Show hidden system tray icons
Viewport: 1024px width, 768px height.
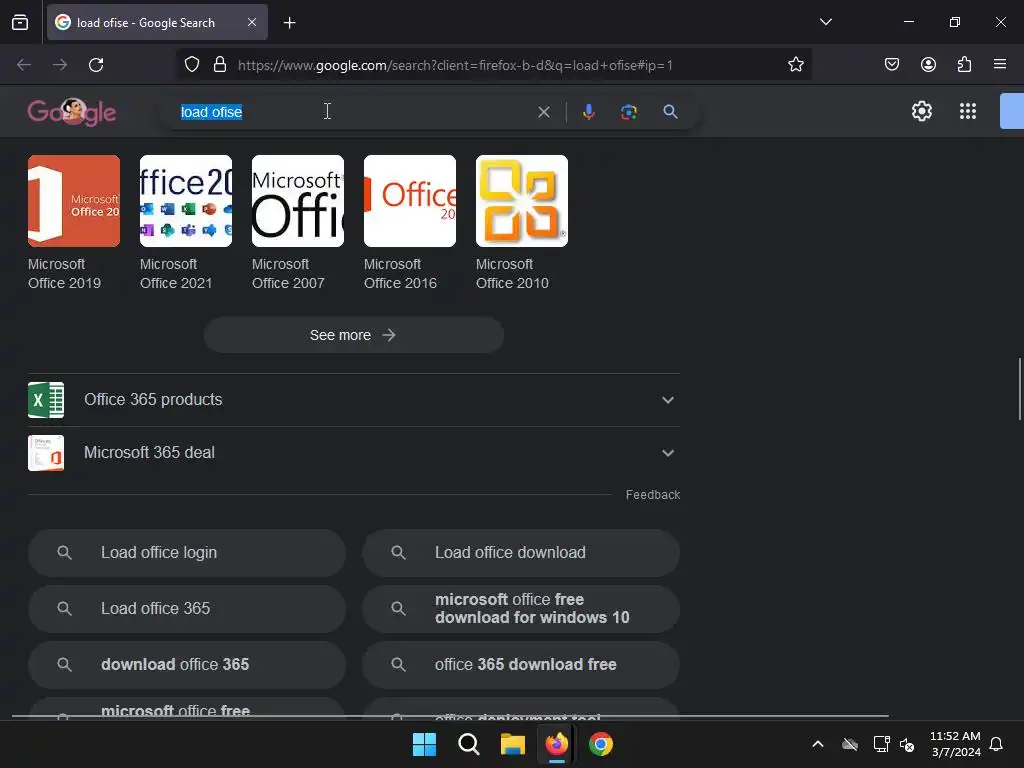(x=818, y=744)
